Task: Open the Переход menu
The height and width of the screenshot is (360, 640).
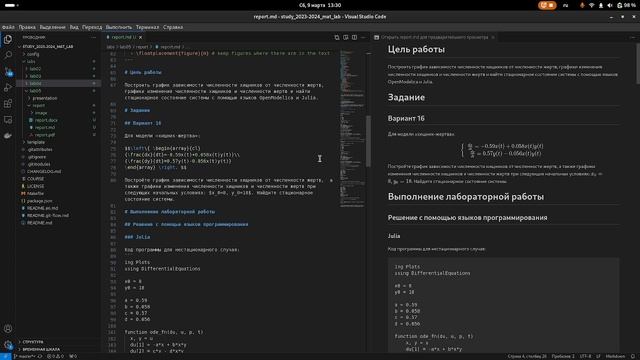Action: coord(92,27)
